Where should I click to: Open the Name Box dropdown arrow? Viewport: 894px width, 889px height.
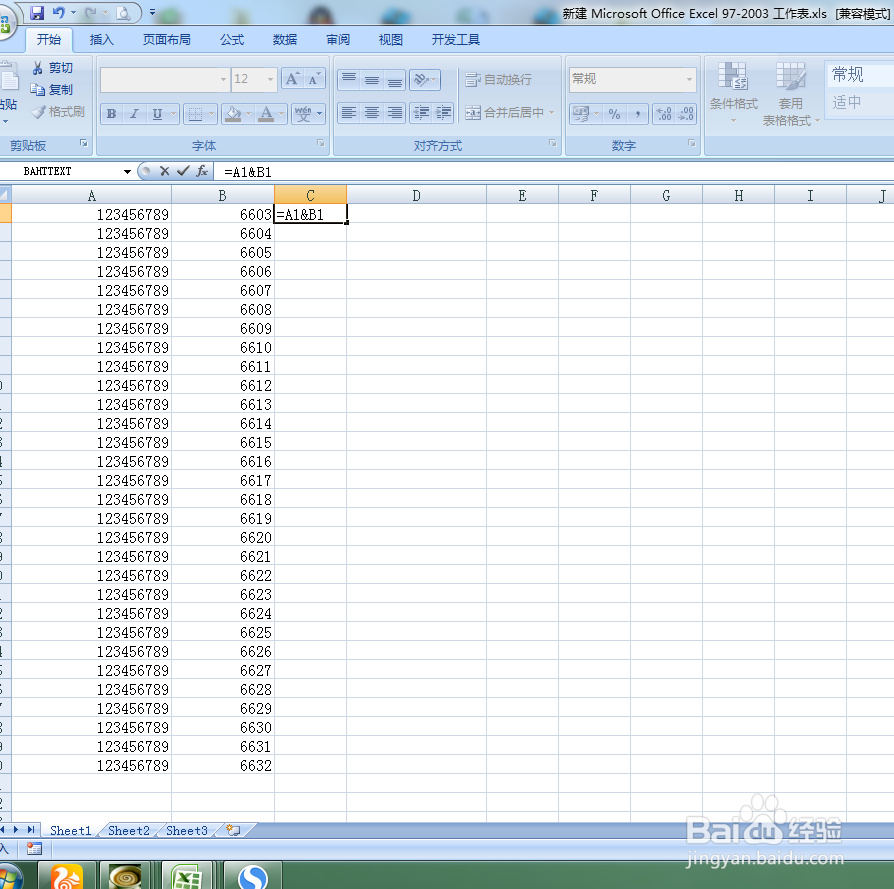(127, 172)
